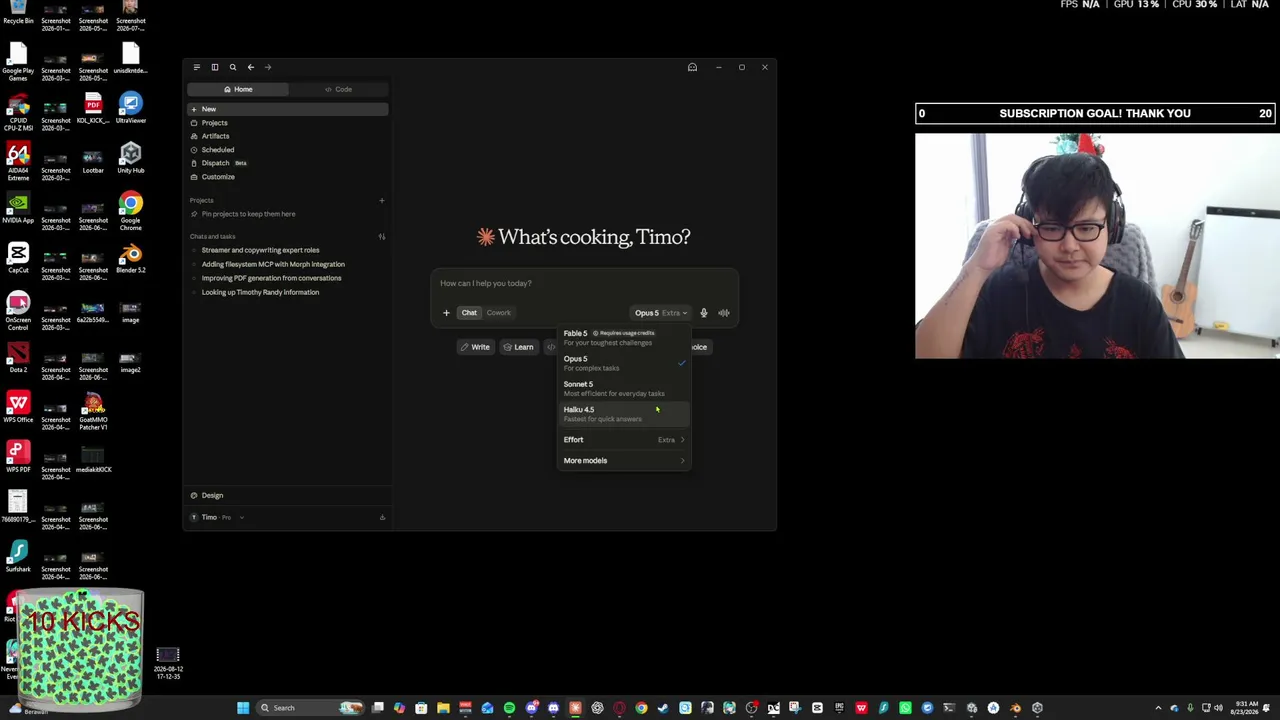
Task: Select the Cowork mode toggle
Action: pyautogui.click(x=498, y=313)
